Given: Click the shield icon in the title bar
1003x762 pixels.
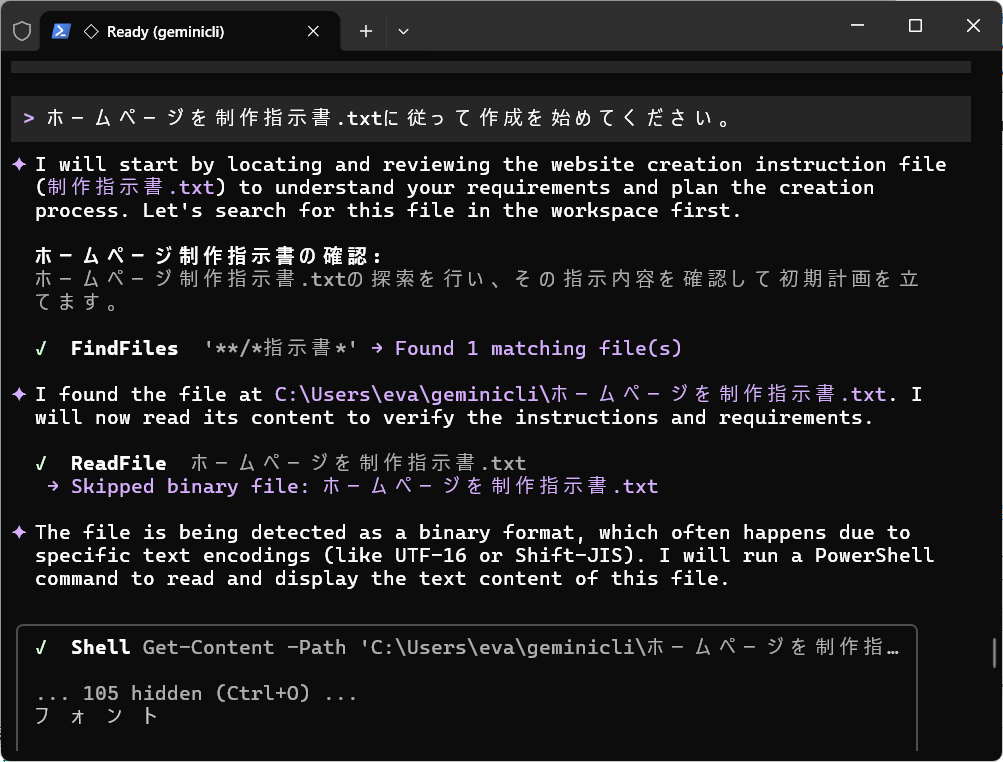Looking at the screenshot, I should coord(22,31).
